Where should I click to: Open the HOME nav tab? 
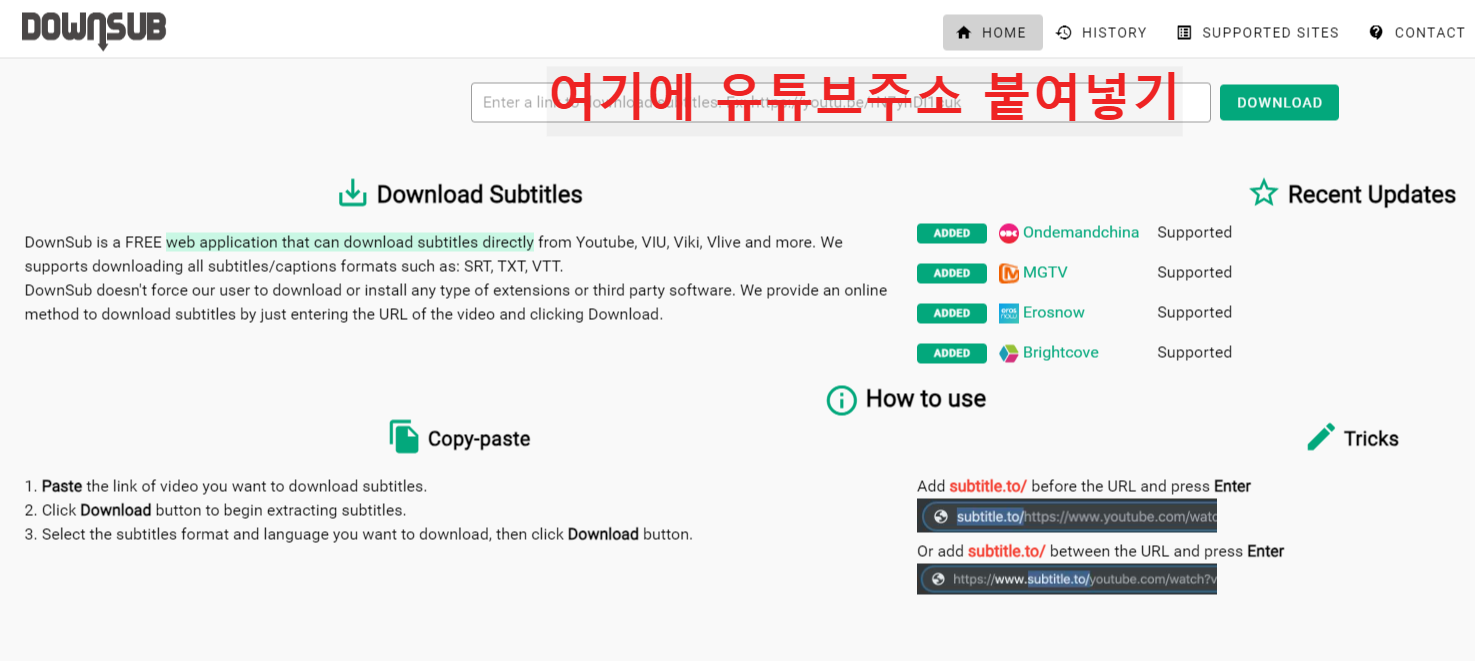pyautogui.click(x=993, y=32)
